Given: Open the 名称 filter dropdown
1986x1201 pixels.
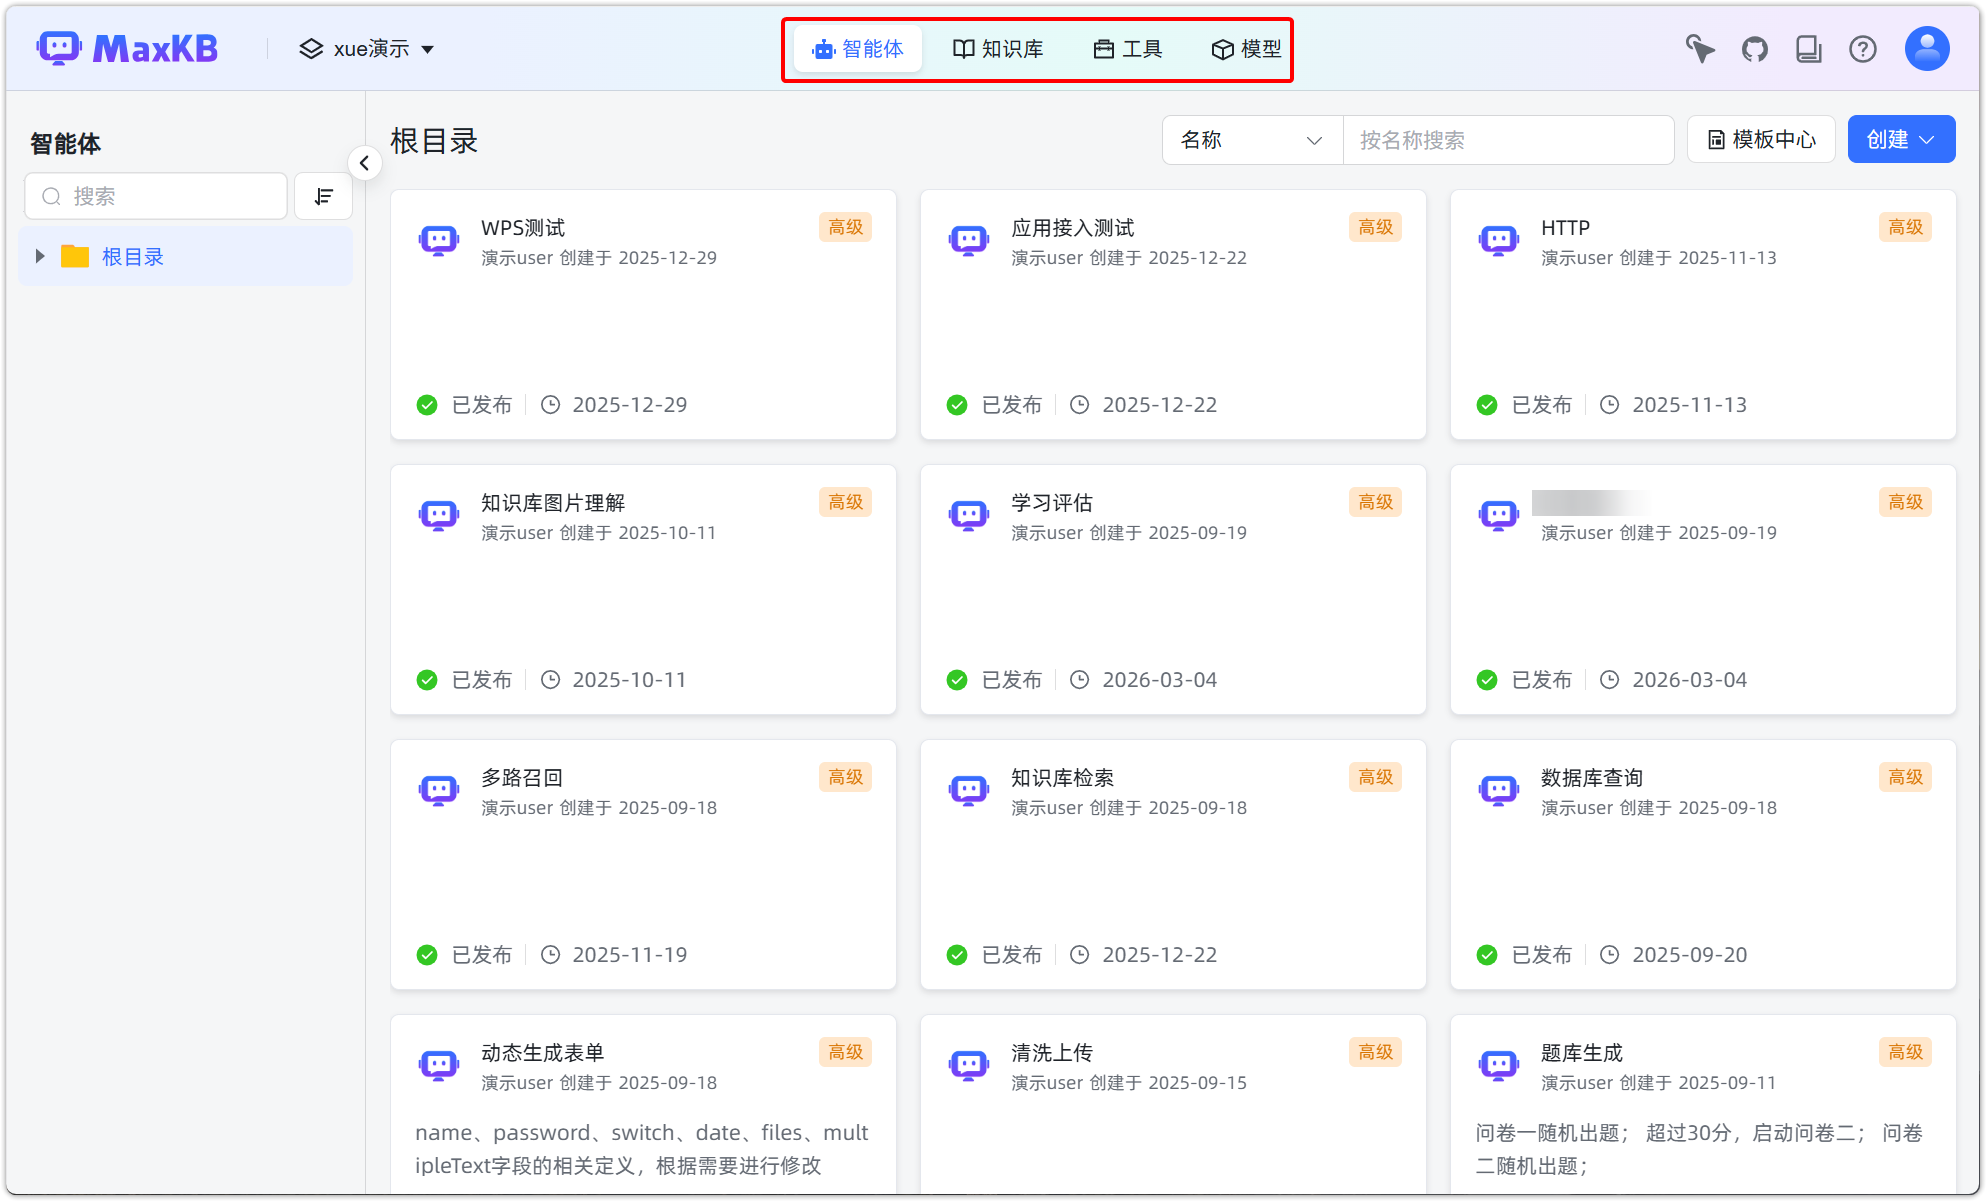Looking at the screenshot, I should pyautogui.click(x=1251, y=140).
